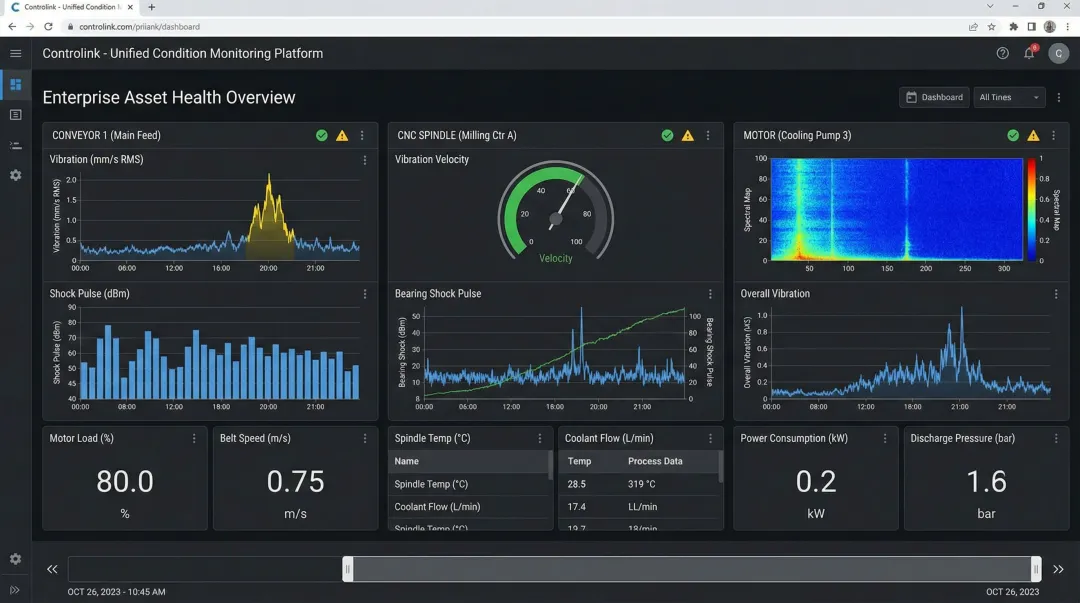Click the green health status on CNC SPINDLE
Viewport: 1080px width, 603px height.
click(667, 135)
